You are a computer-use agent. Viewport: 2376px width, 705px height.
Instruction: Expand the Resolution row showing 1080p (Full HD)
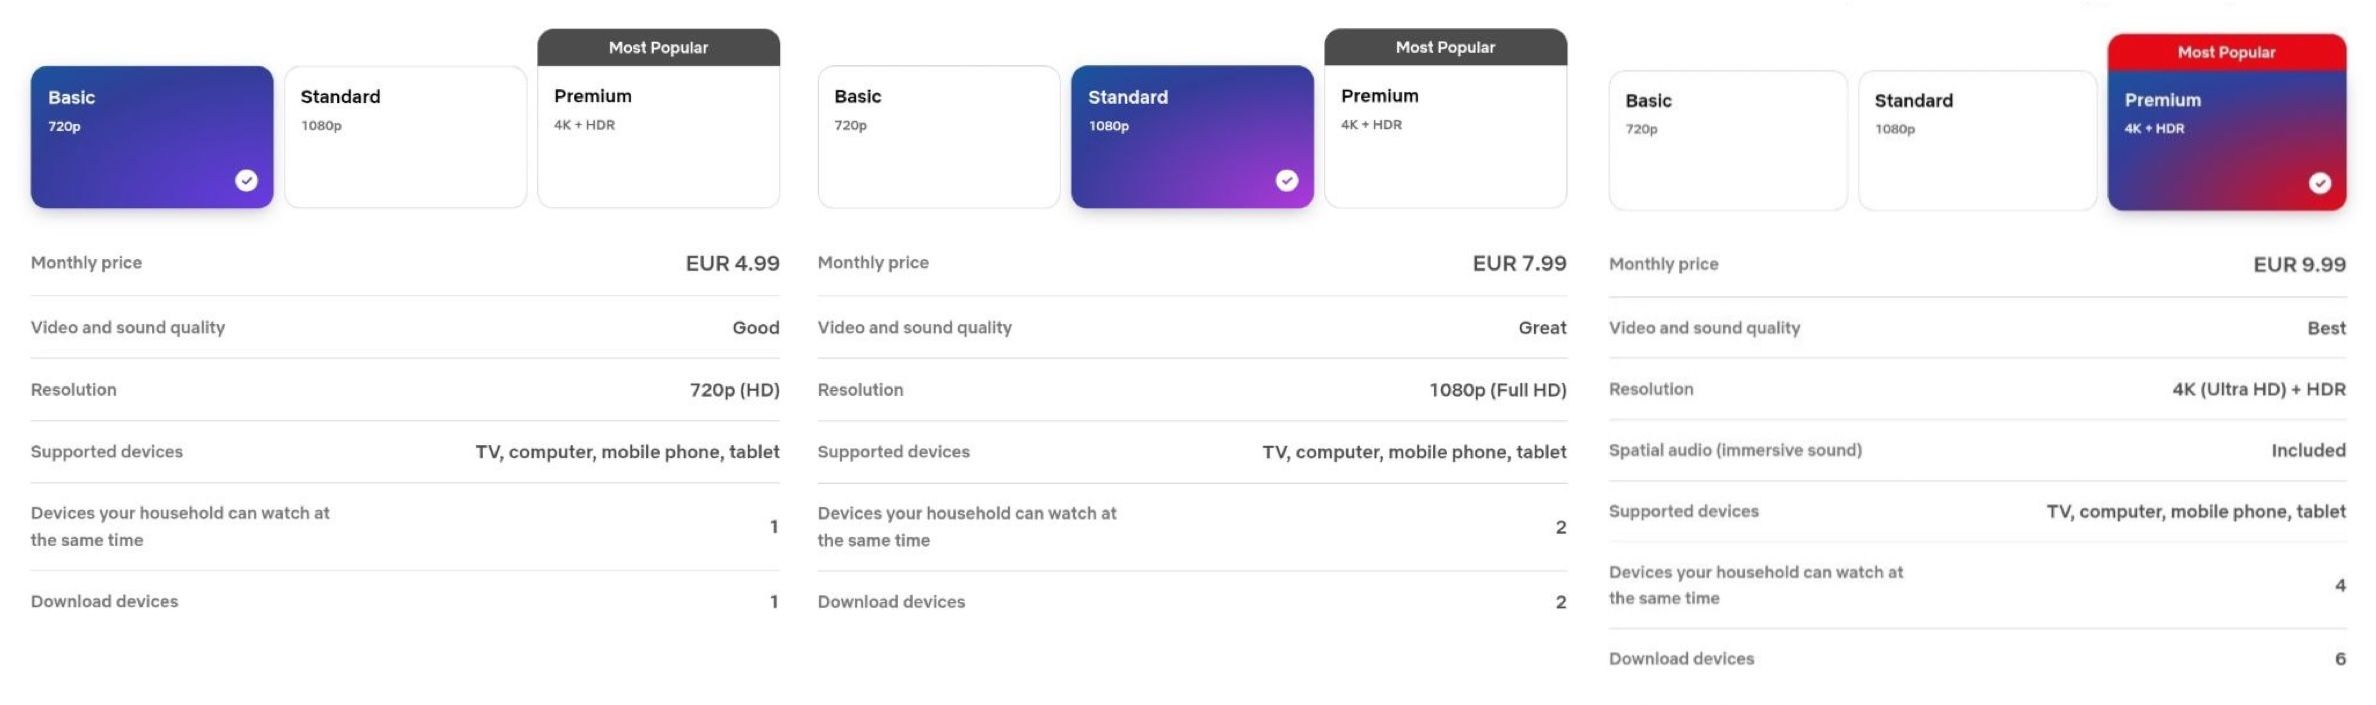(x=1192, y=389)
